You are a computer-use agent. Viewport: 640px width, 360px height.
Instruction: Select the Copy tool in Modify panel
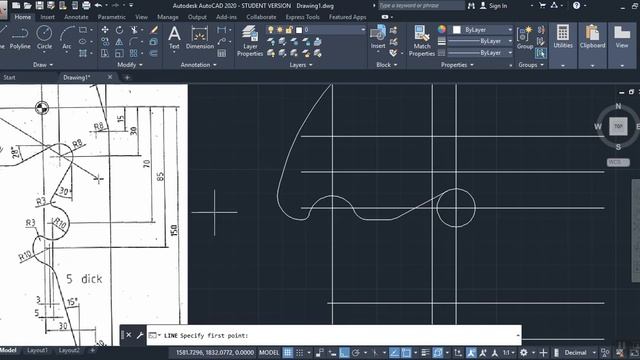pos(105,42)
